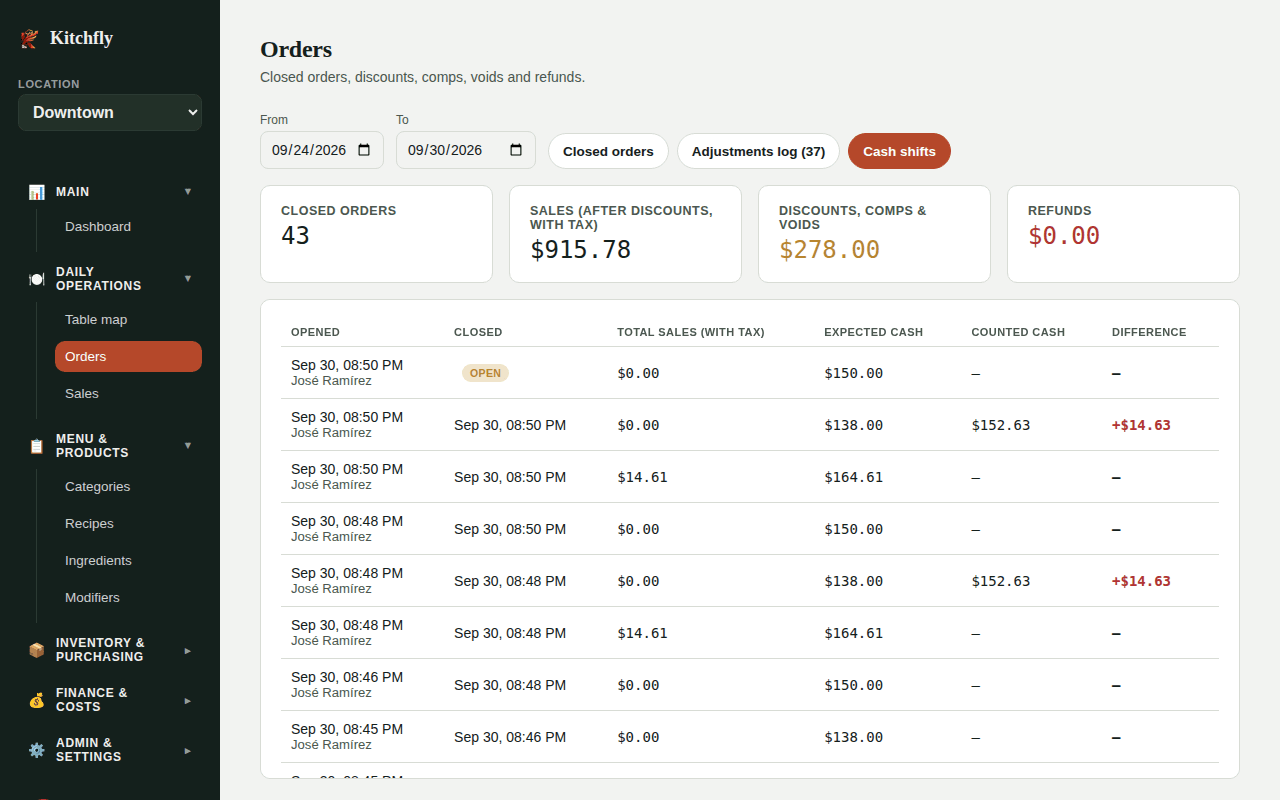The image size is (1280, 800).
Task: Open the From date calendar picker icon
Action: [x=364, y=150]
